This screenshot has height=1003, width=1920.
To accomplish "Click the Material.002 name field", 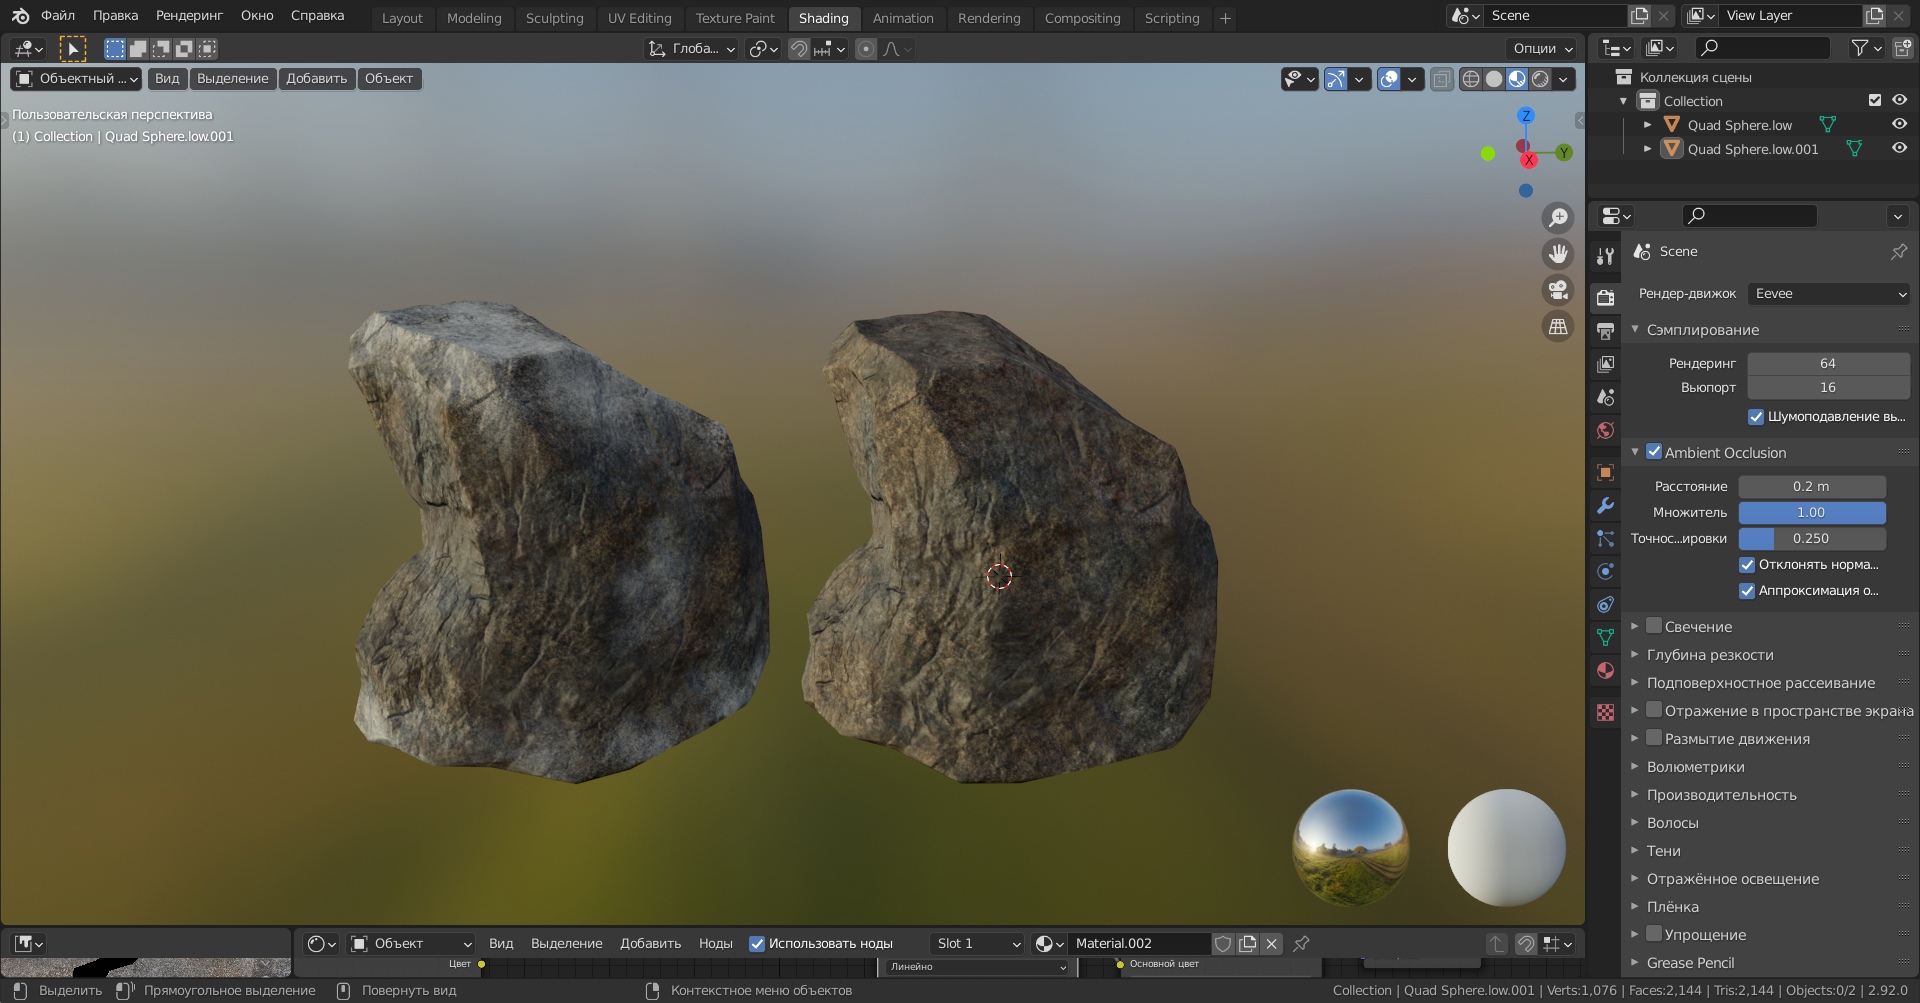I will click(1138, 943).
